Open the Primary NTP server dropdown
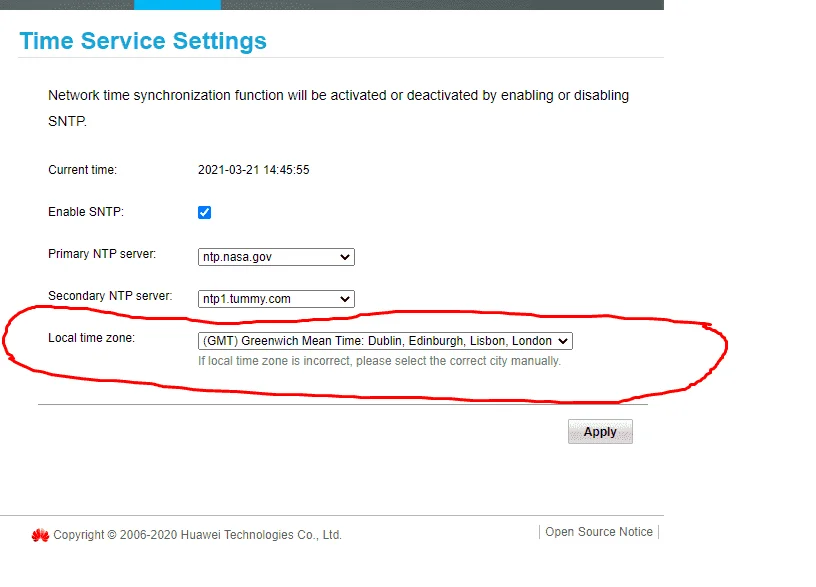Viewport: 816px width, 587px height. point(276,257)
